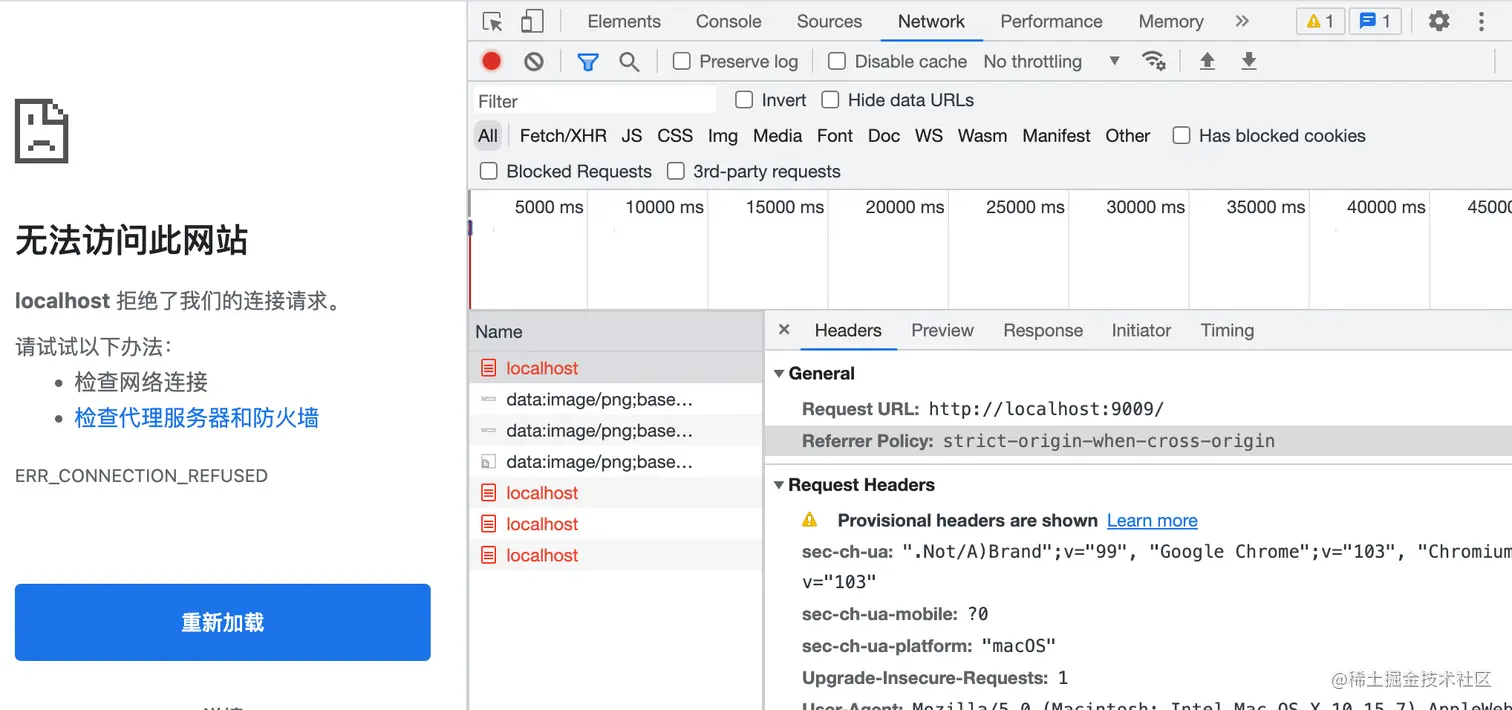
Task: Filter requests by Img
Action: coord(723,135)
